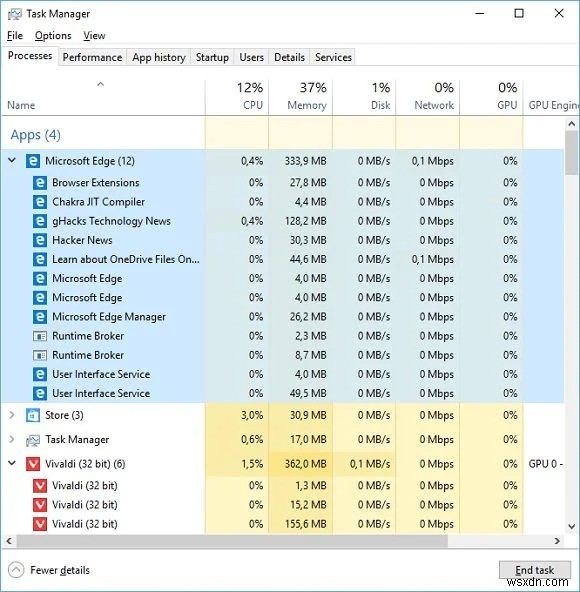Image resolution: width=580 pixels, height=592 pixels.
Task: Click the horizontal scrollbar right arrow
Action: pyautogui.click(x=557, y=541)
